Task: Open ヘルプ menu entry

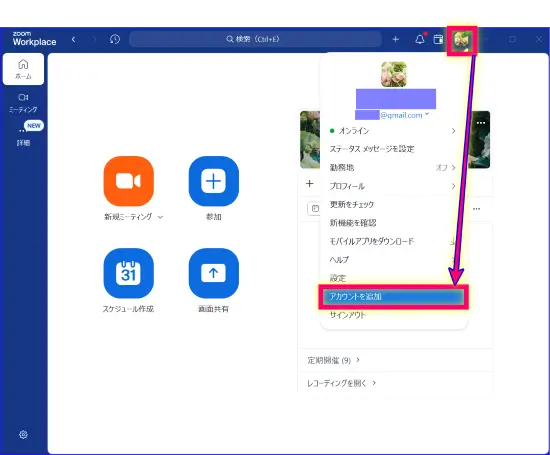Action: tap(394, 260)
